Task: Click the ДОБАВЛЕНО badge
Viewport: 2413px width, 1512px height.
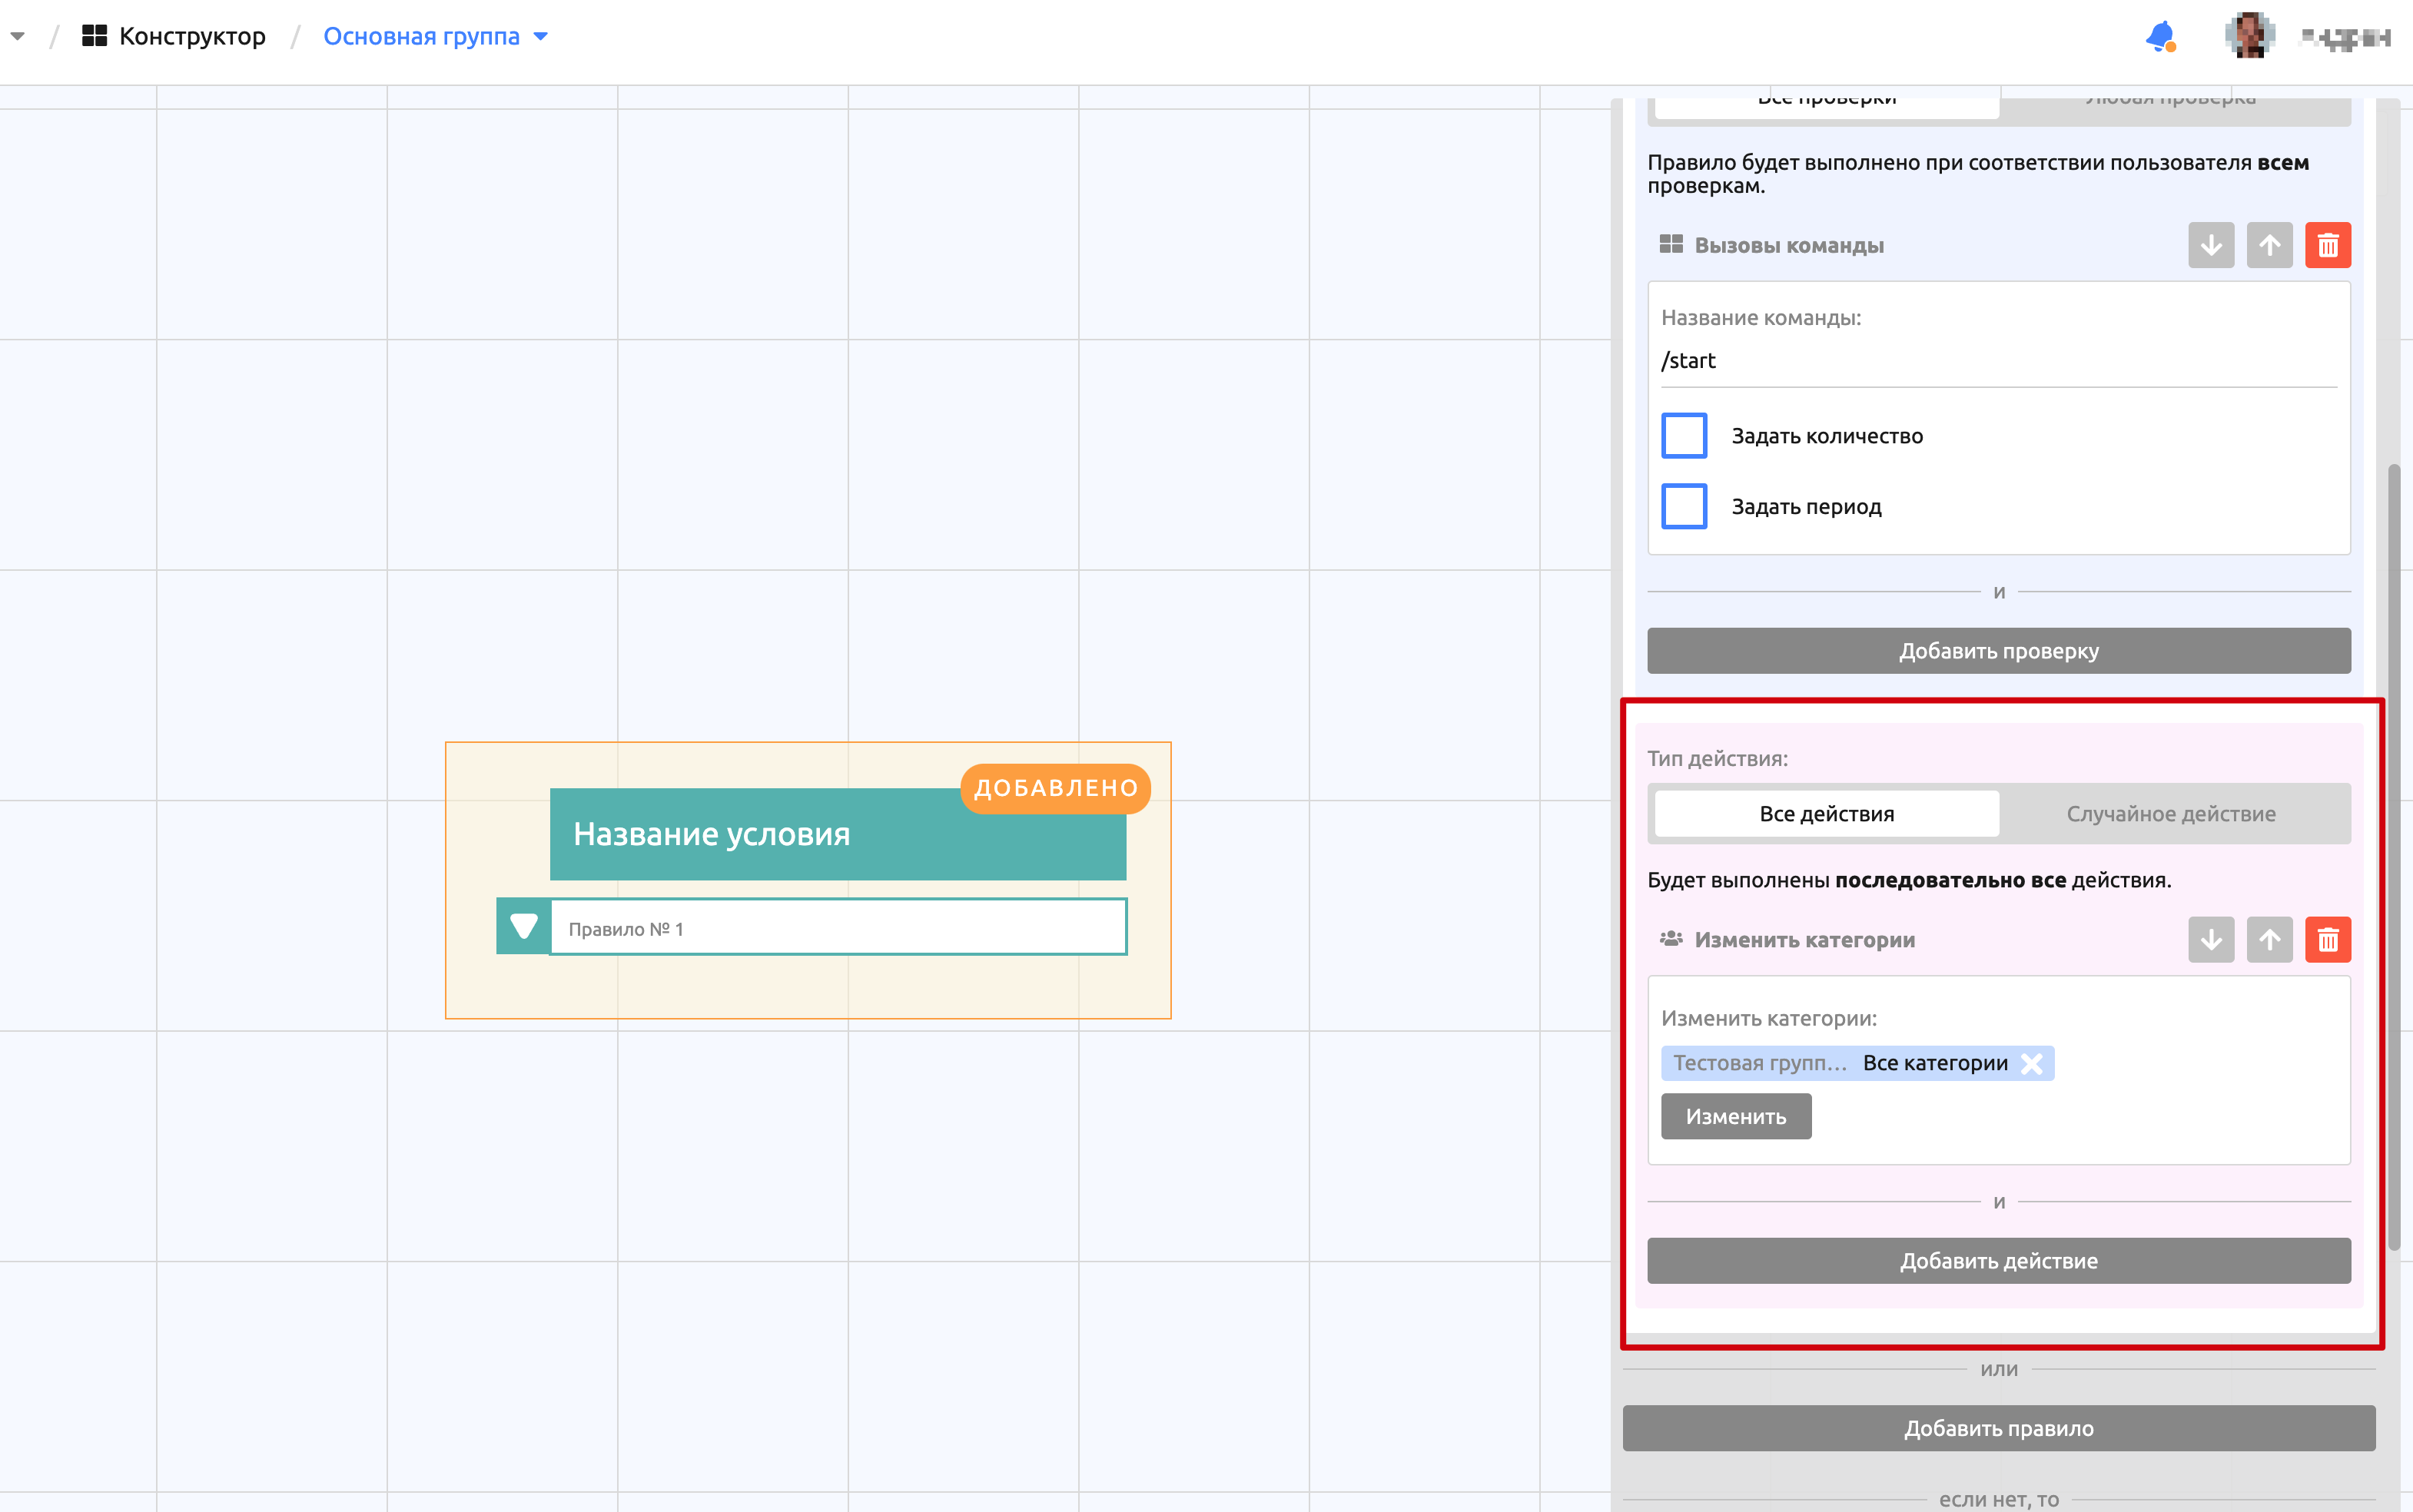Action: pos(1056,788)
